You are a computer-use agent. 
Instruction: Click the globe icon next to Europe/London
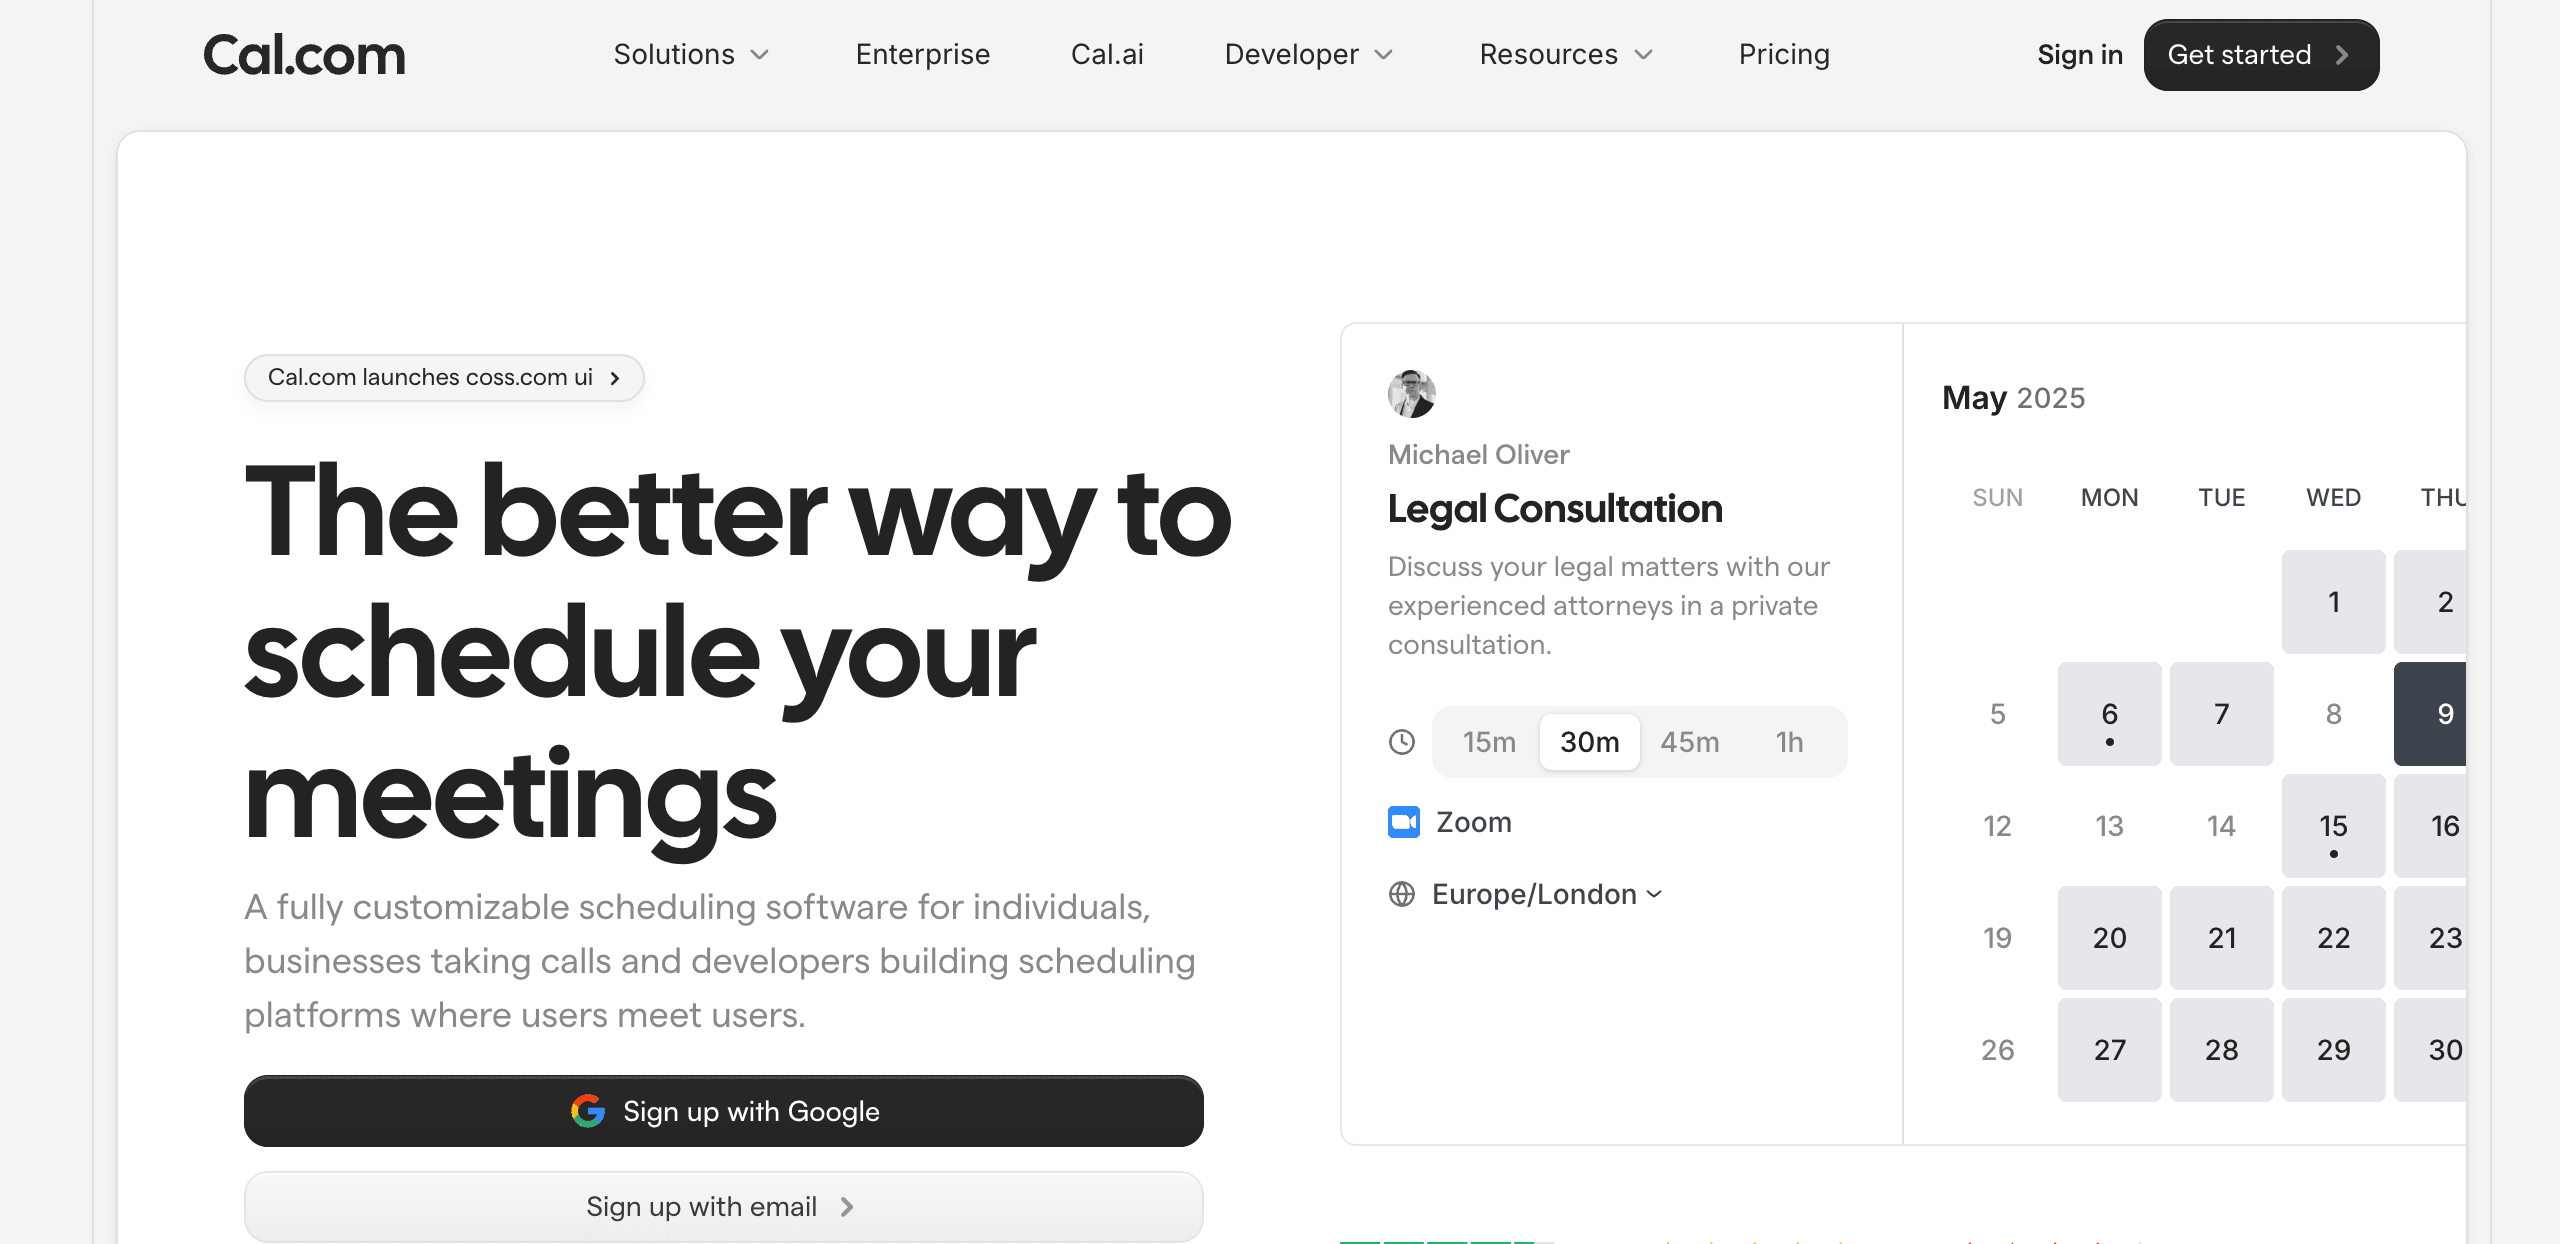[x=1402, y=893]
